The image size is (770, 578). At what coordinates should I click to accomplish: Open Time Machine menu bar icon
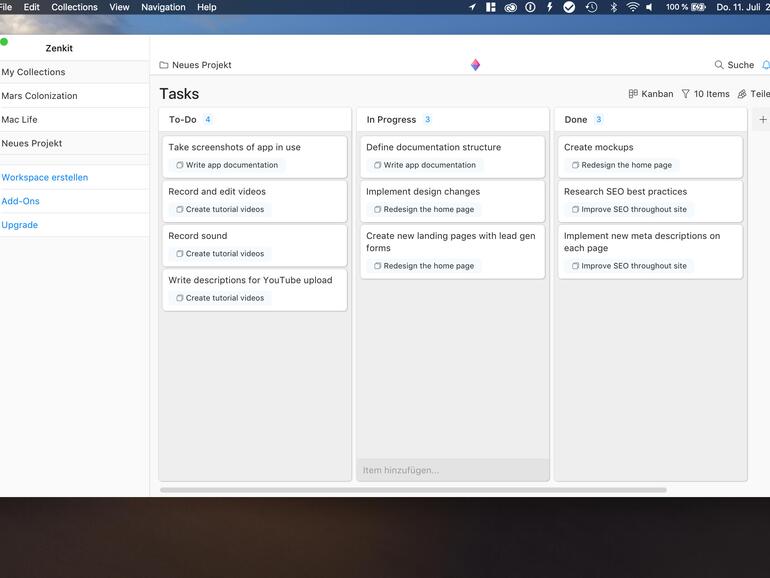(x=591, y=7)
